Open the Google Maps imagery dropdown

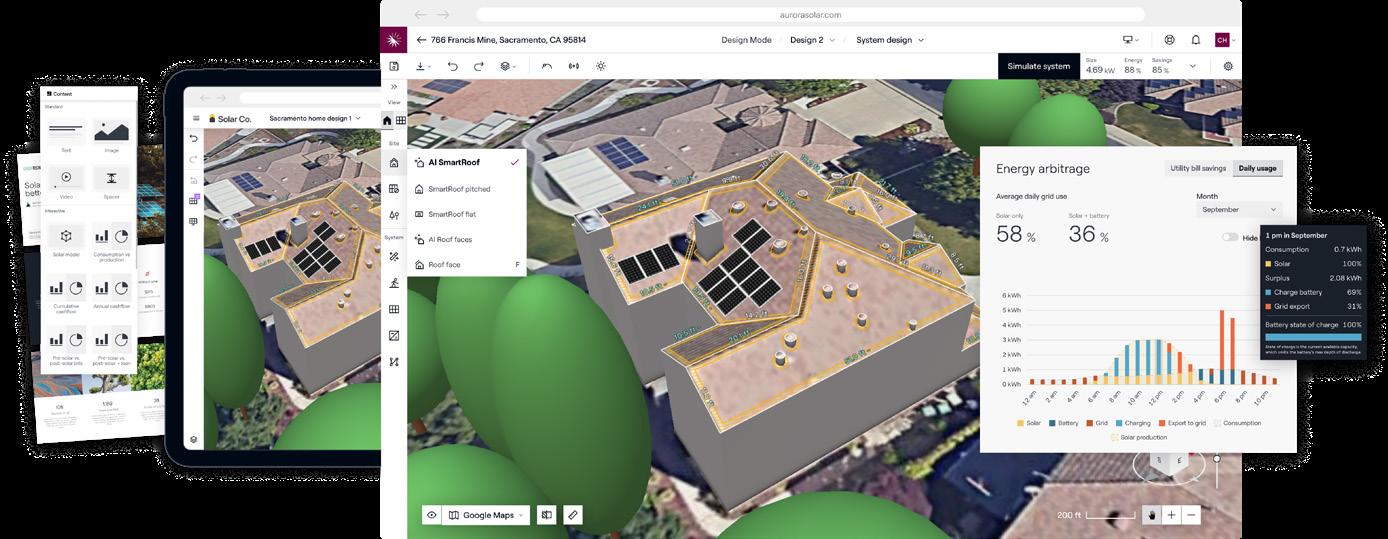486,515
